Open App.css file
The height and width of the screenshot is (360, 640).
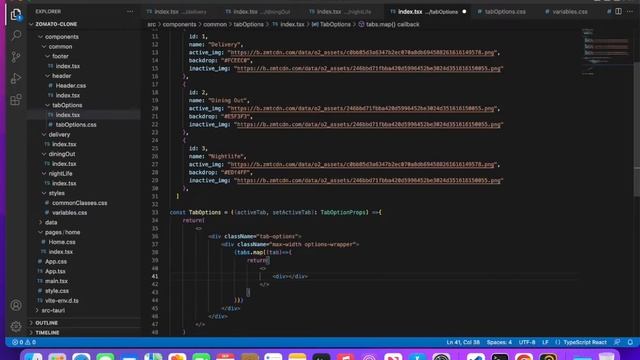(56, 262)
